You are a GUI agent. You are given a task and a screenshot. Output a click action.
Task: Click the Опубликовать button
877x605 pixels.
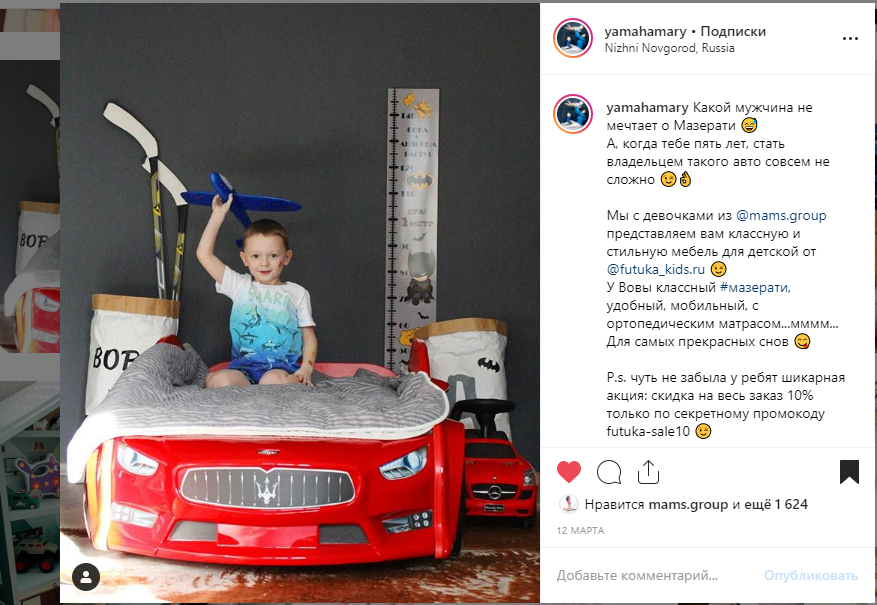(811, 575)
